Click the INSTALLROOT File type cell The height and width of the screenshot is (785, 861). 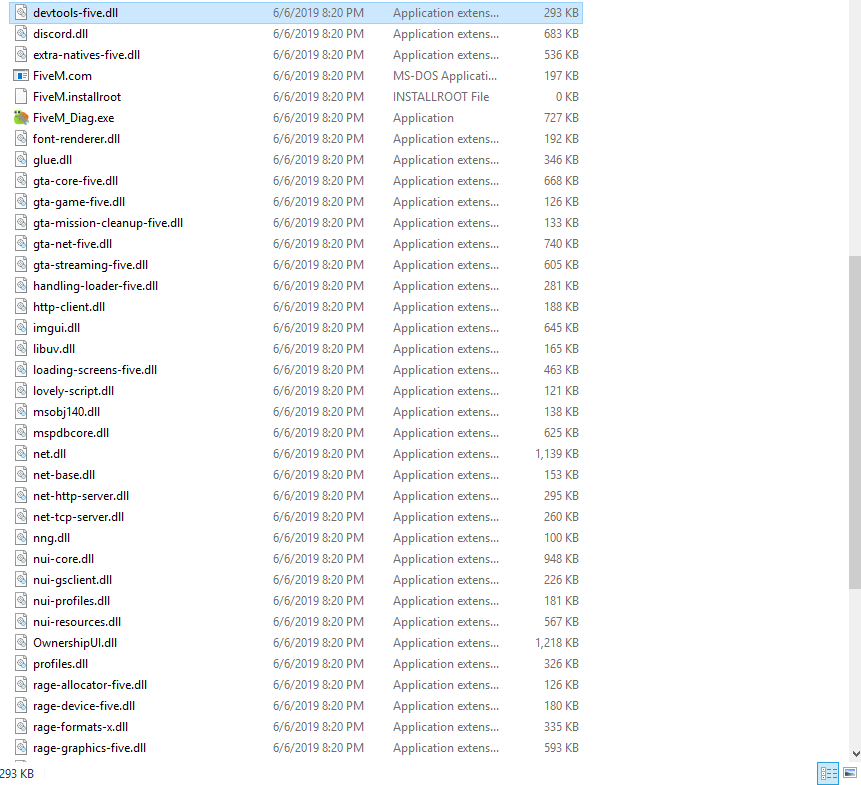click(x=441, y=97)
